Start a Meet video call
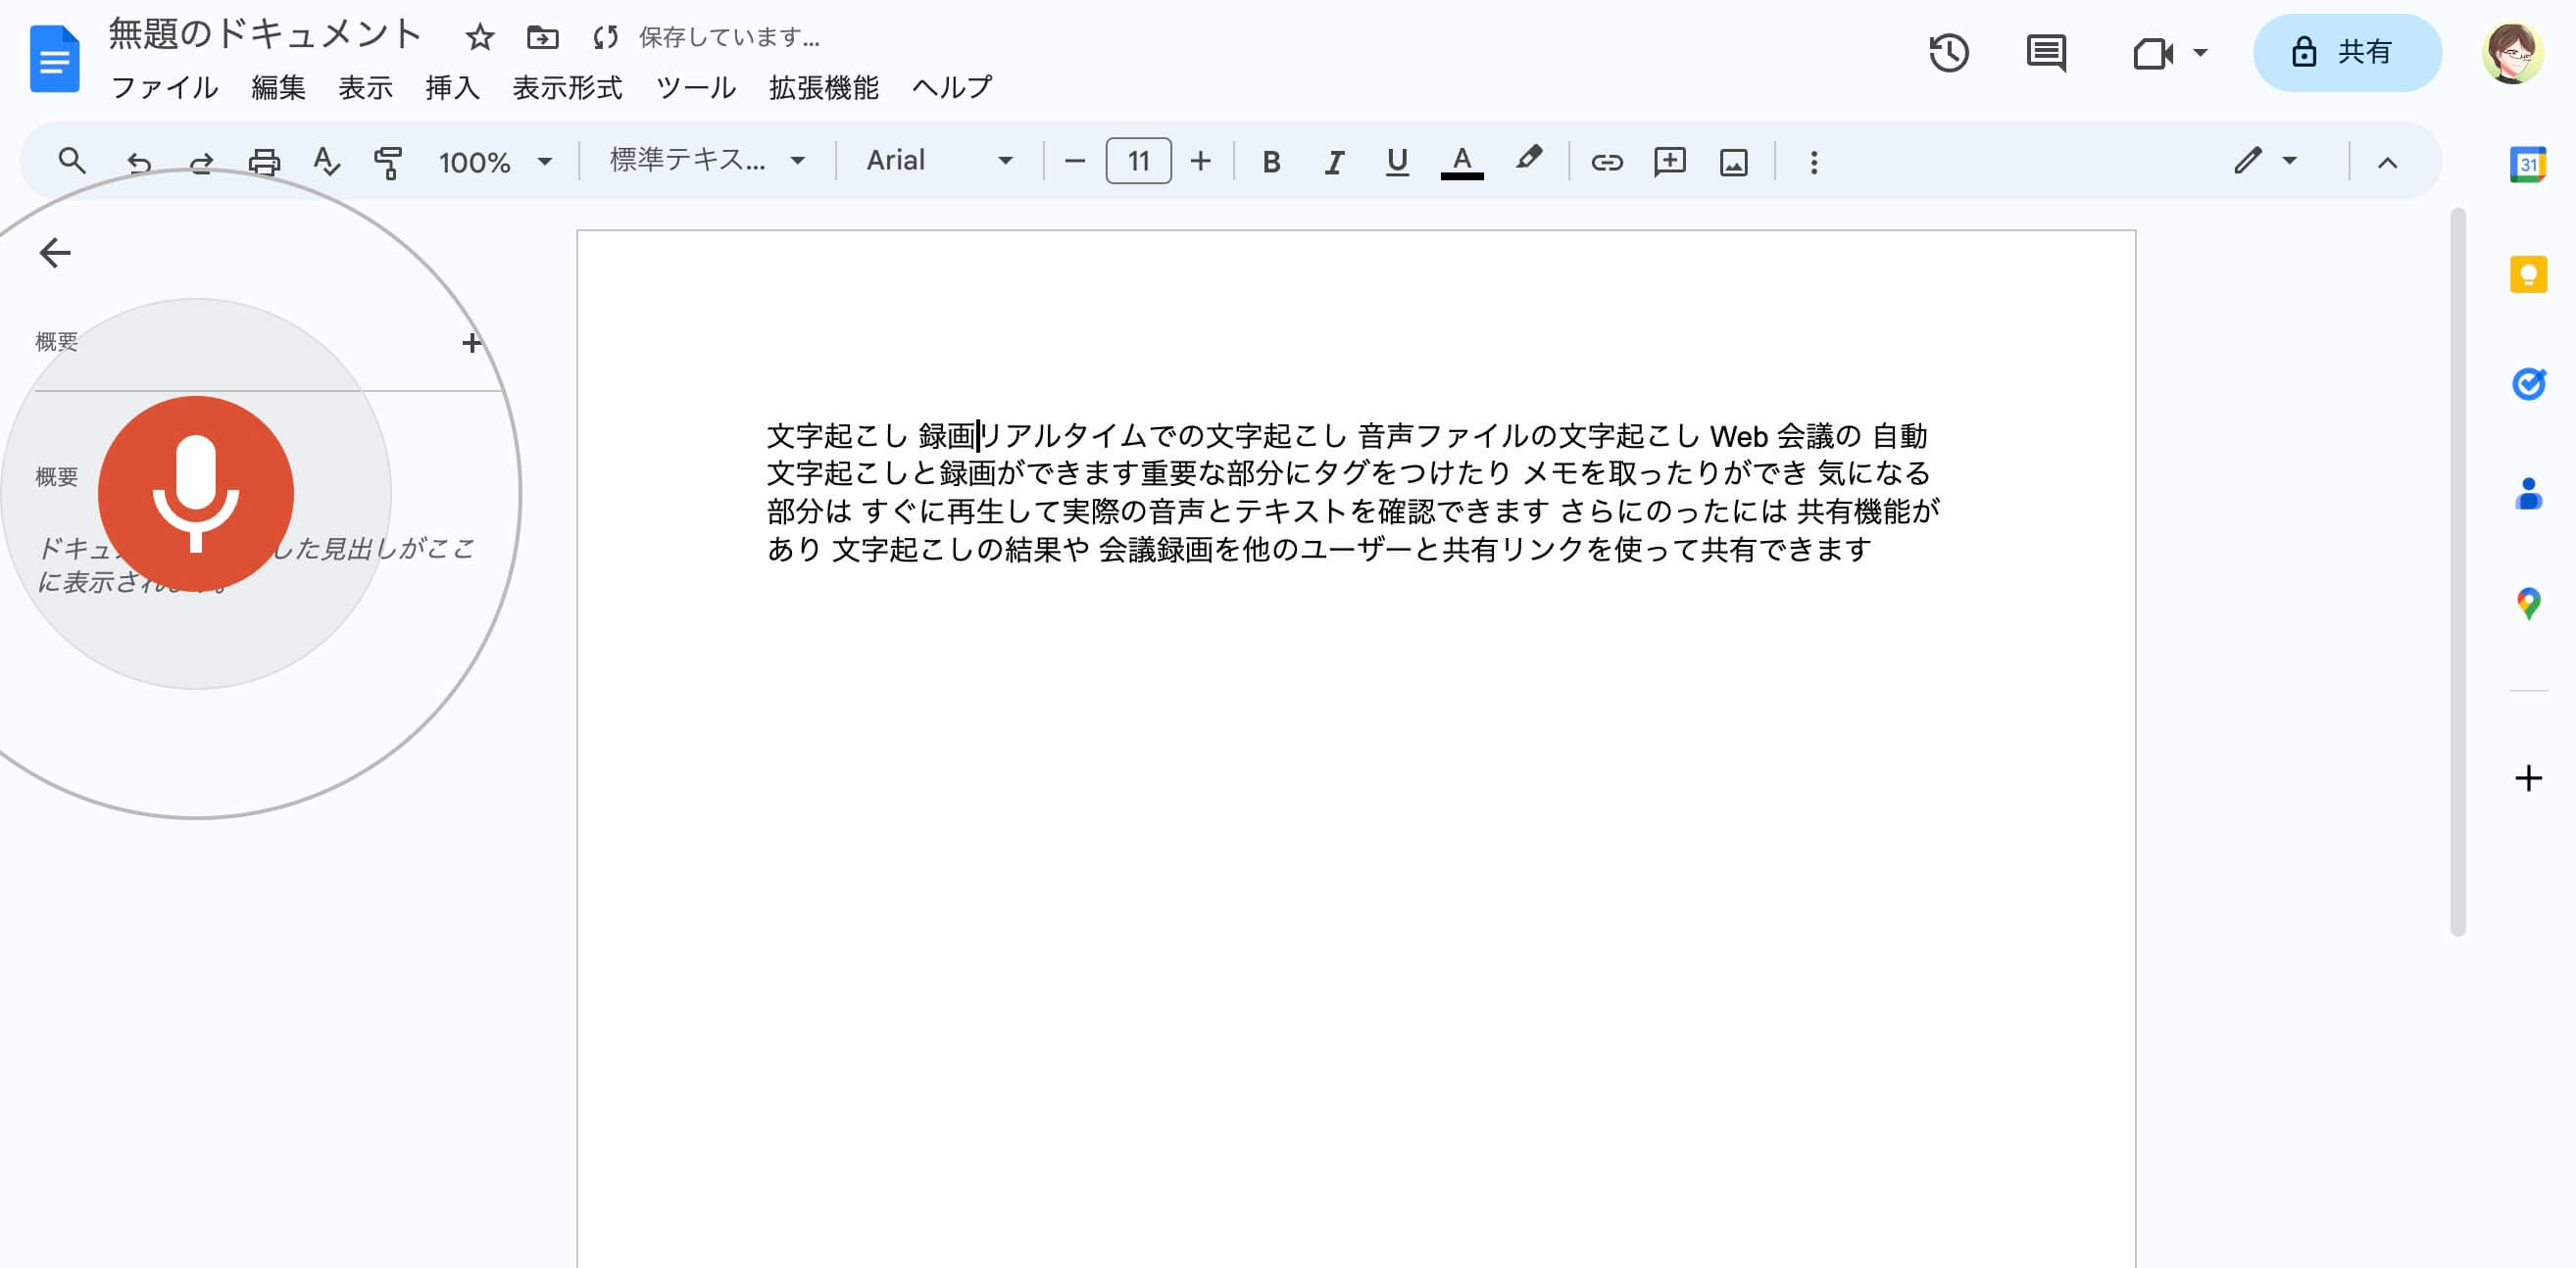Screen dimensions: 2576x1268 click(2153, 53)
